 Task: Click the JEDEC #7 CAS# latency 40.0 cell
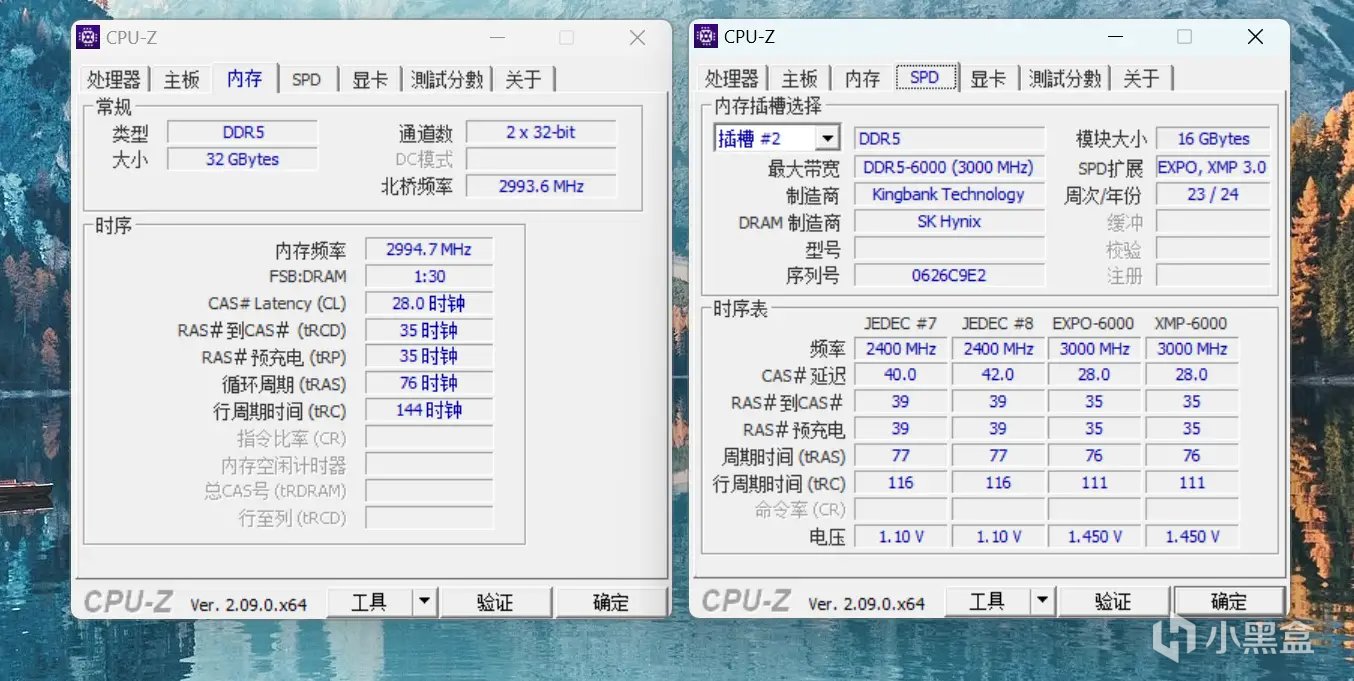click(x=900, y=375)
